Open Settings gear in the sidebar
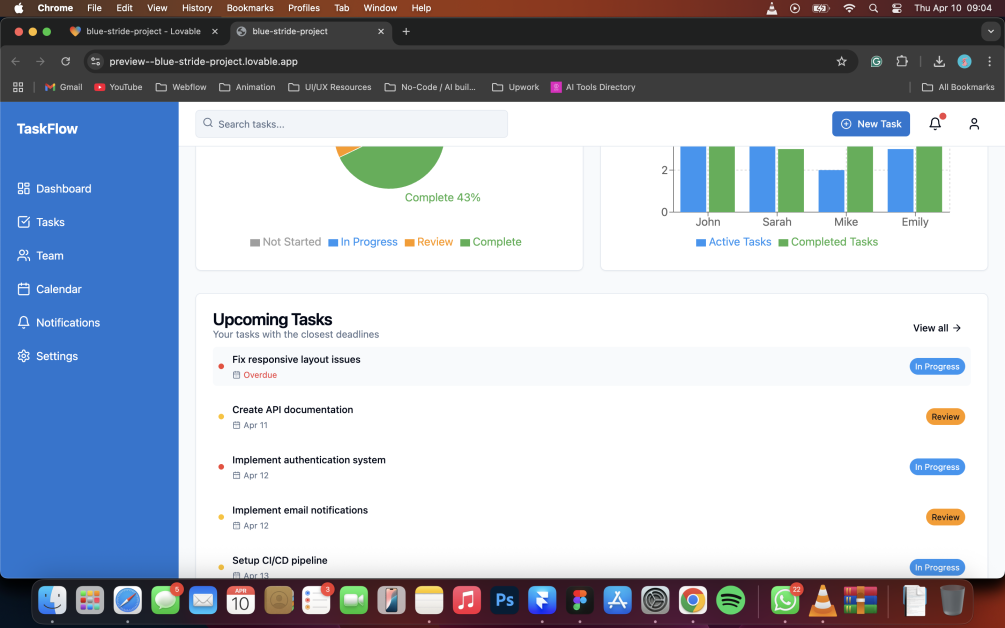1005x628 pixels. click(24, 356)
